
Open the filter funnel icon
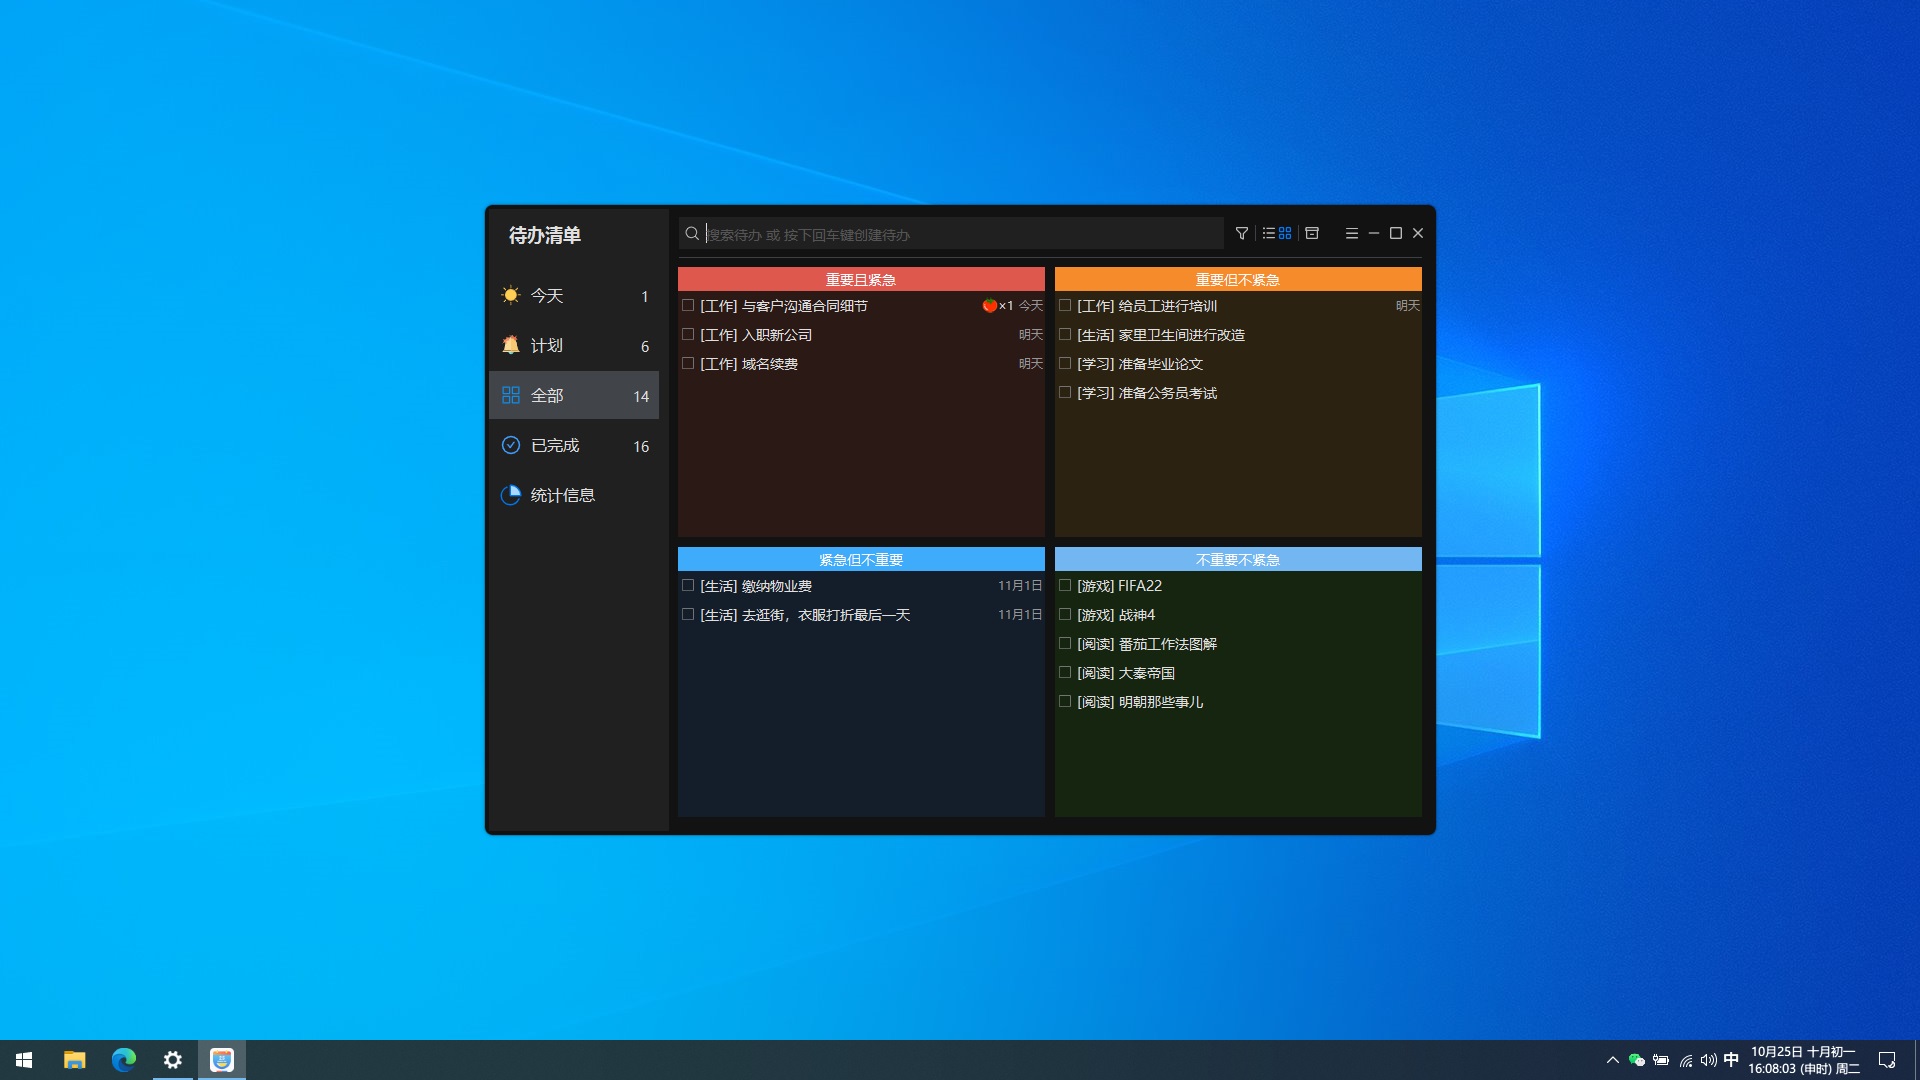coord(1242,233)
